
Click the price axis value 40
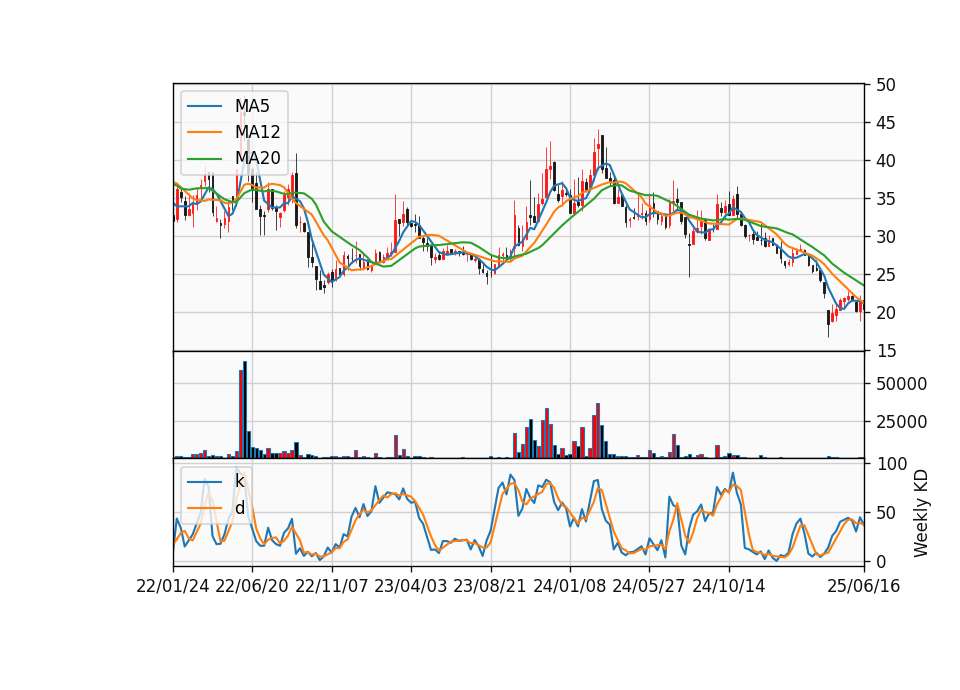(x=886, y=161)
